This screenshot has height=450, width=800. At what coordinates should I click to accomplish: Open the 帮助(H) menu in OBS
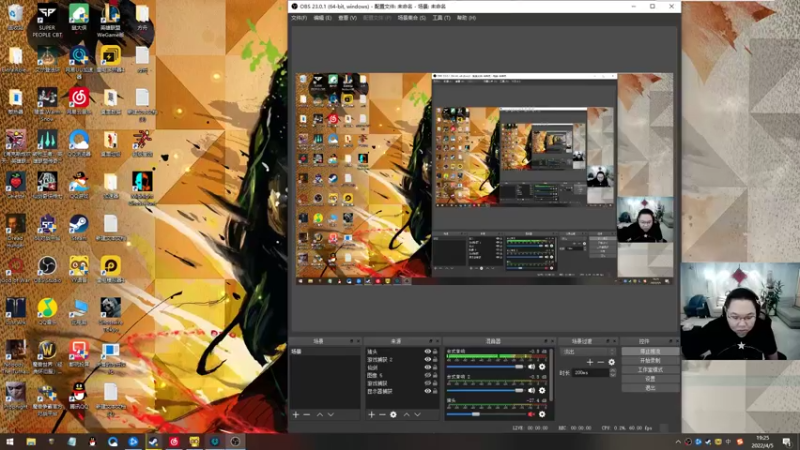click(x=466, y=18)
